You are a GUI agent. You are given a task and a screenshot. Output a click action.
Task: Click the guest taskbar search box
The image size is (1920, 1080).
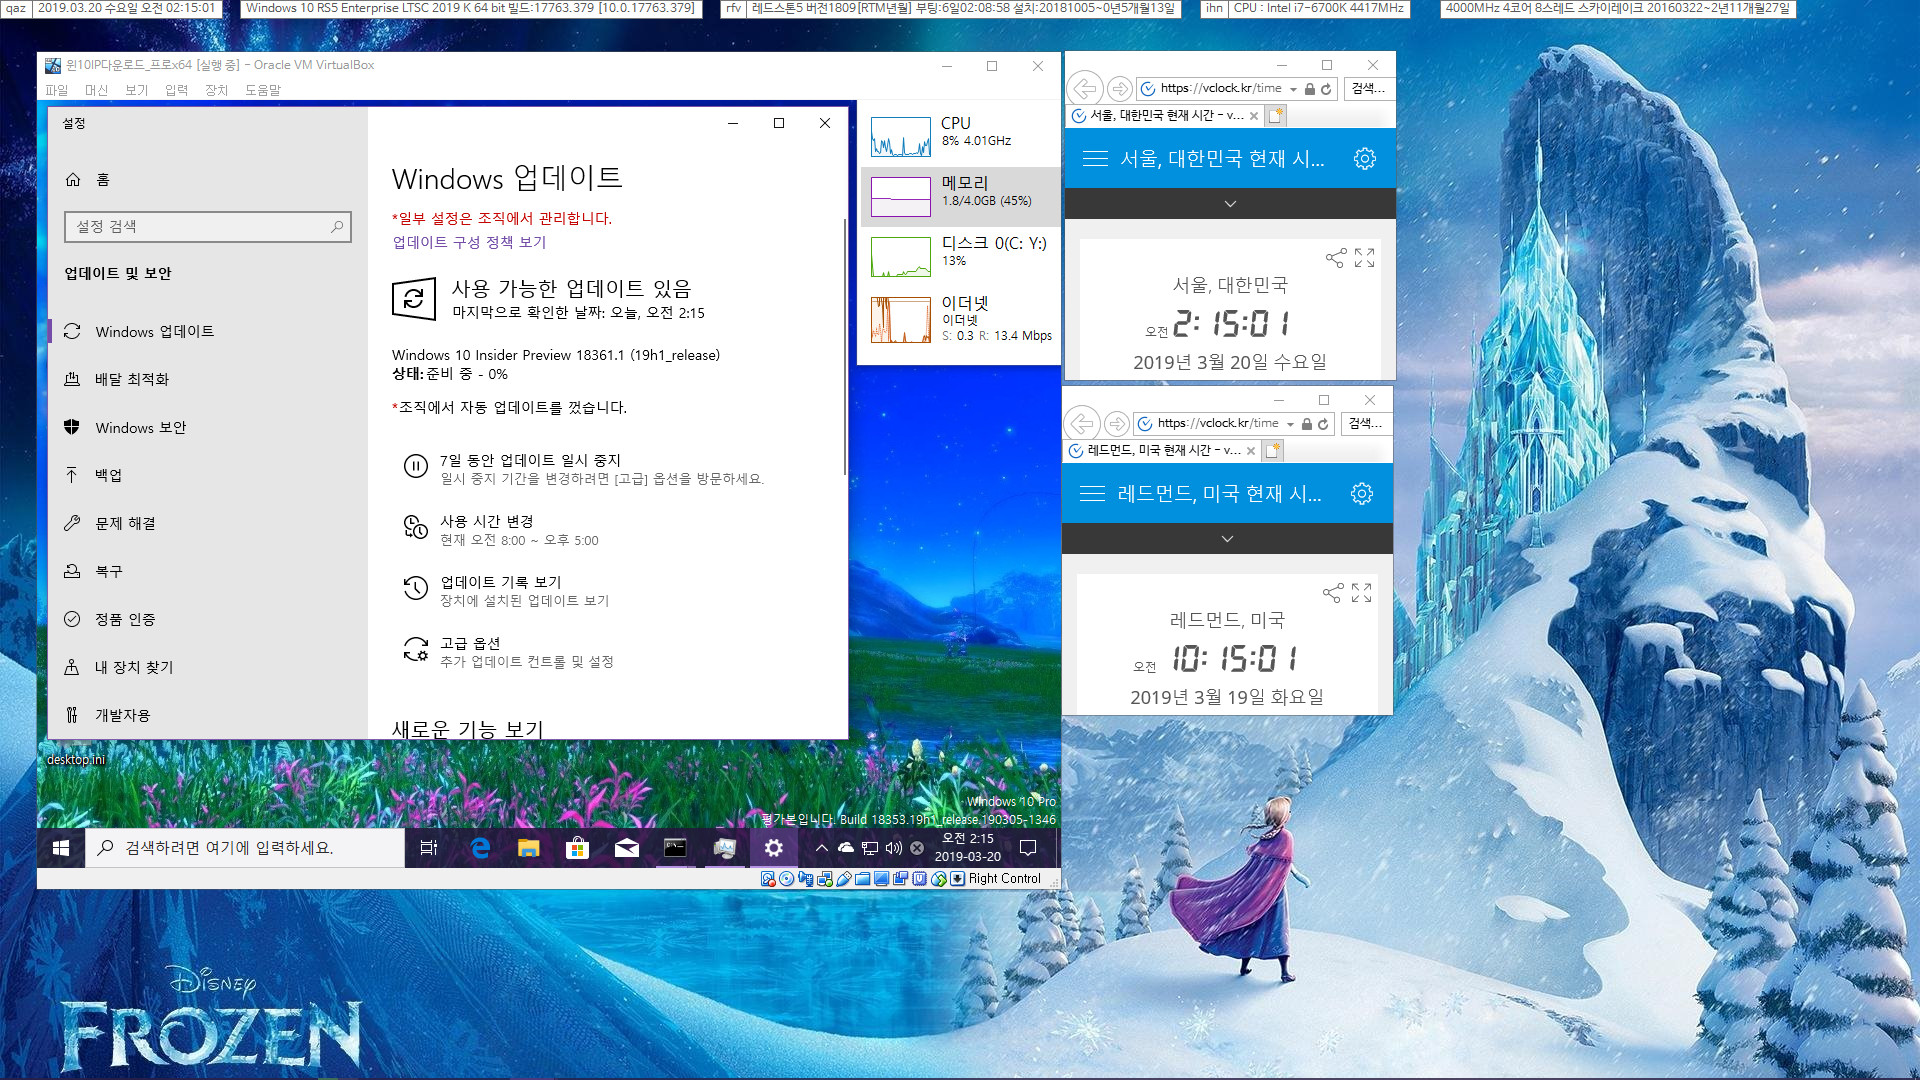245,848
